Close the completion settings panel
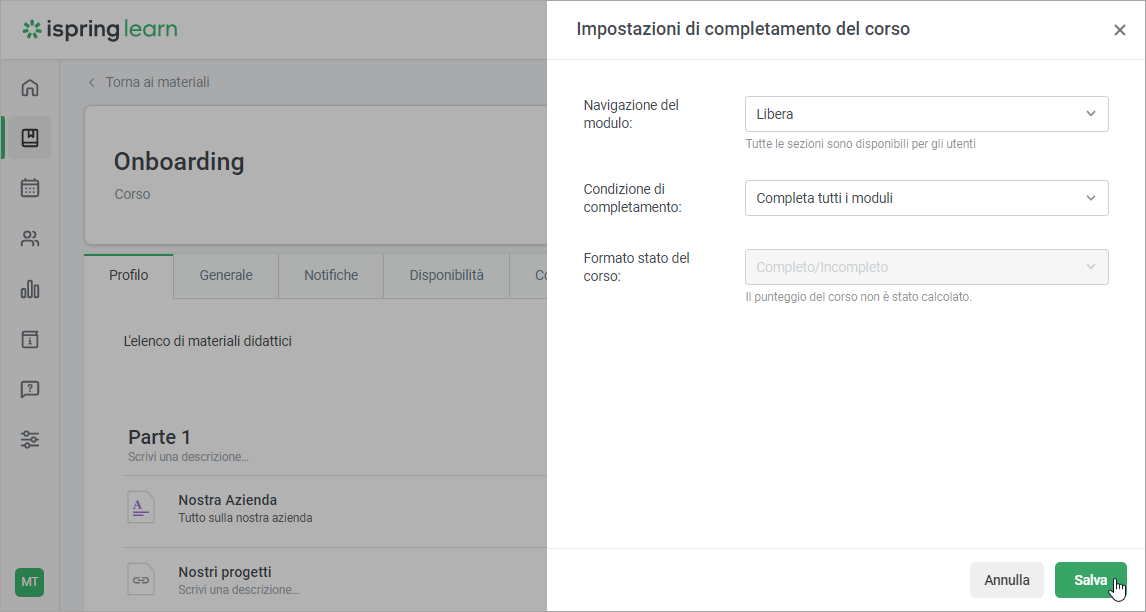The height and width of the screenshot is (612, 1146). [x=1120, y=30]
